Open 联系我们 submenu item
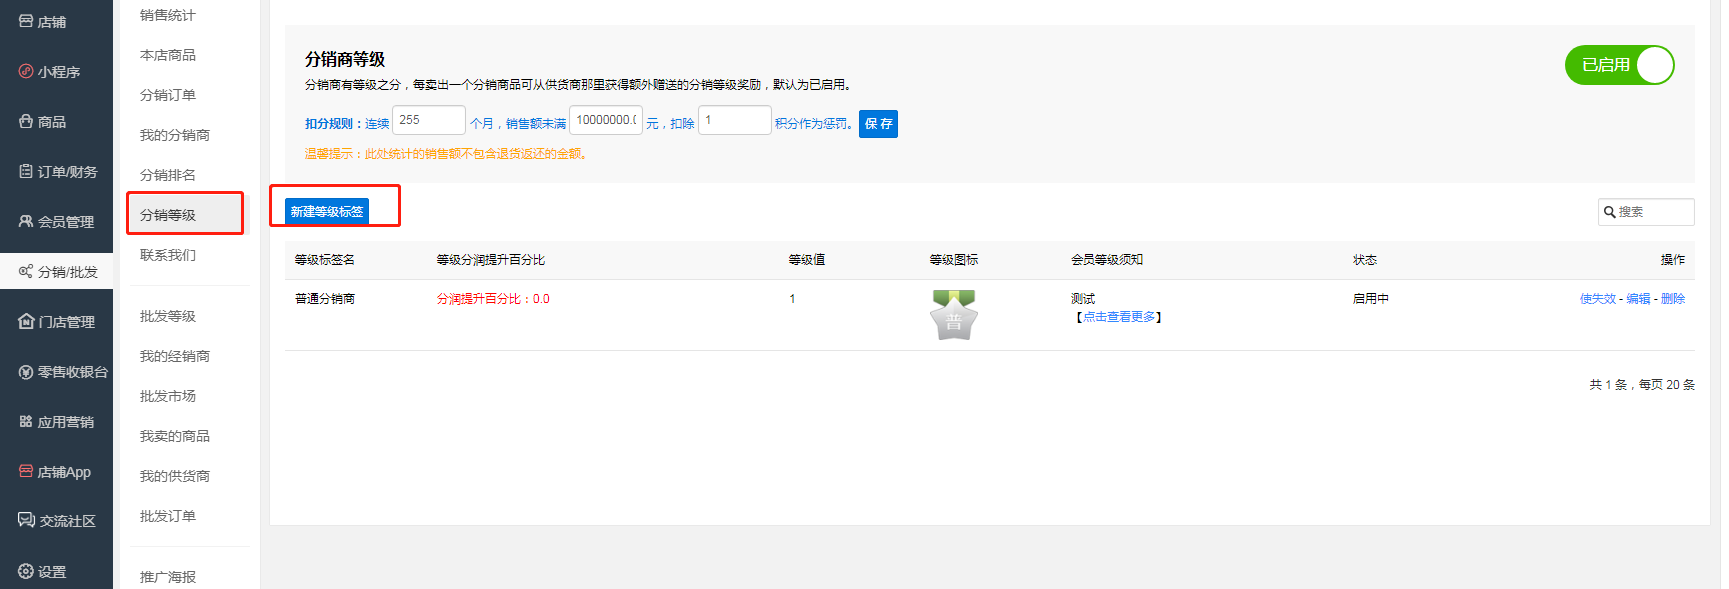 (x=168, y=255)
